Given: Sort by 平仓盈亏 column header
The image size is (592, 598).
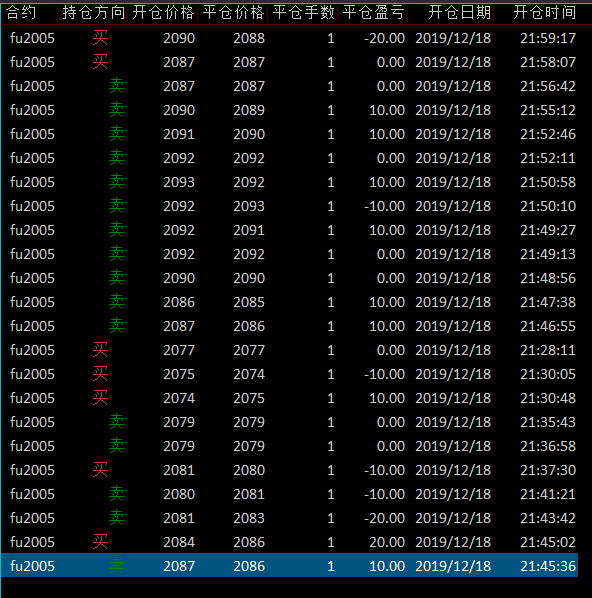Looking at the screenshot, I should (373, 13).
